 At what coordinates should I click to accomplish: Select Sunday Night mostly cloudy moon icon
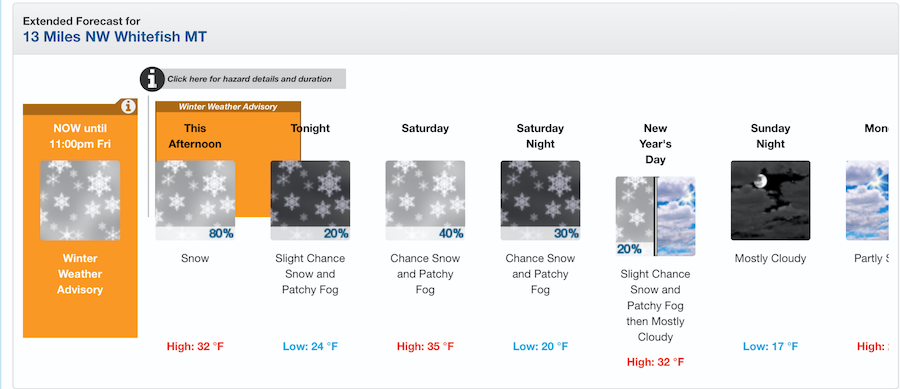770,200
